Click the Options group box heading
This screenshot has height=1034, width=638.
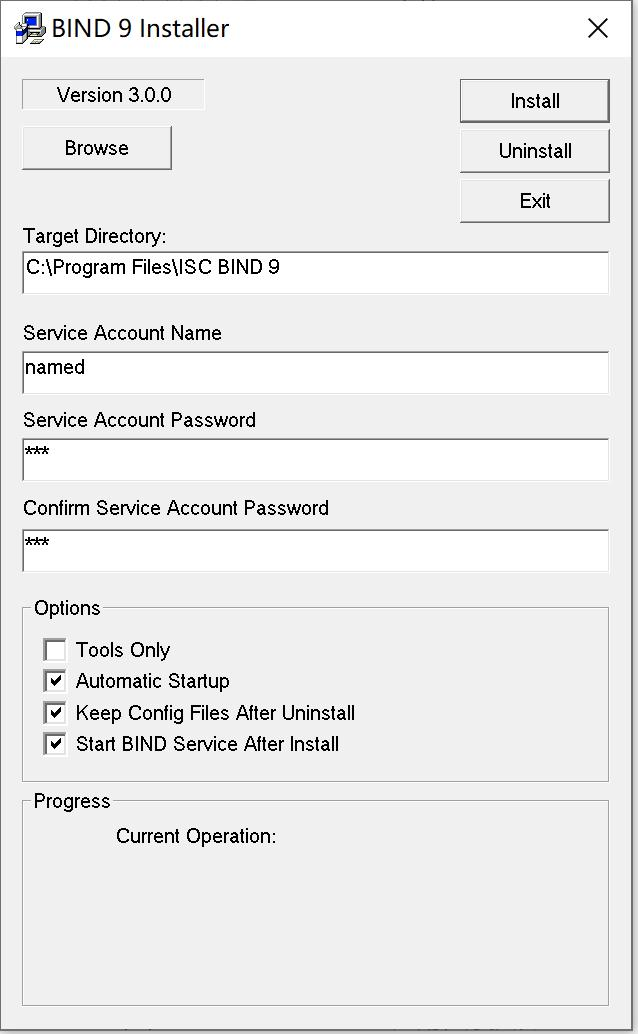click(x=67, y=607)
